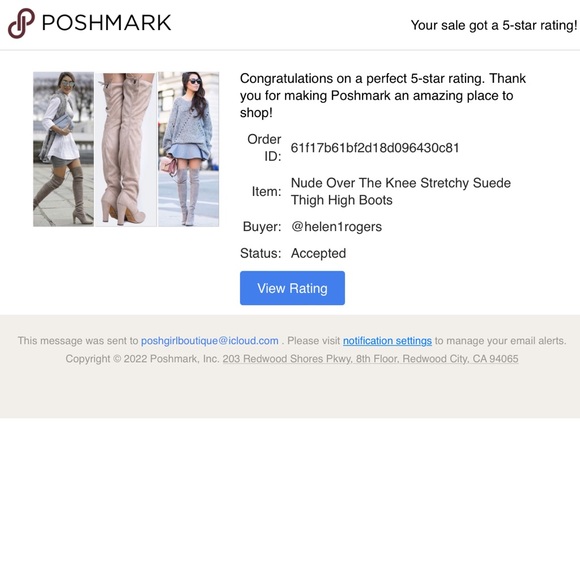The height and width of the screenshot is (580, 580).
Task: Select the right gray sweater photo
Action: 189,149
